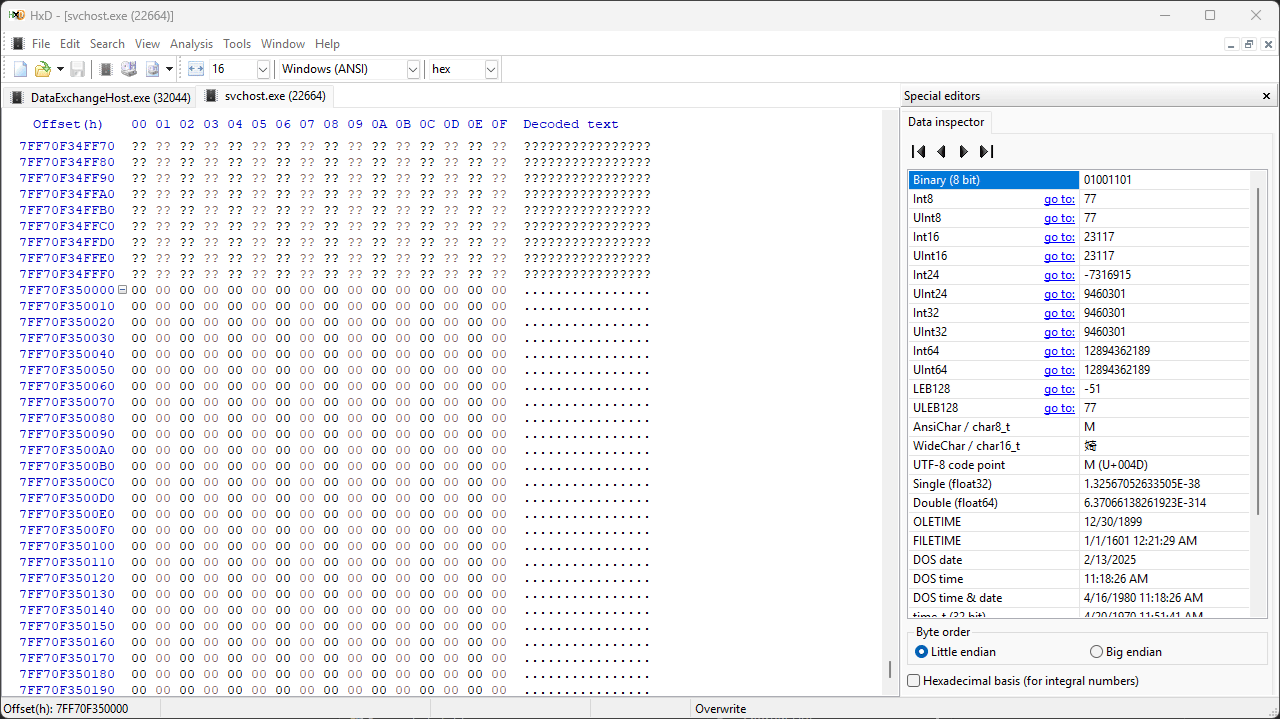
Task: Close the Special editors panel
Action: (1266, 95)
